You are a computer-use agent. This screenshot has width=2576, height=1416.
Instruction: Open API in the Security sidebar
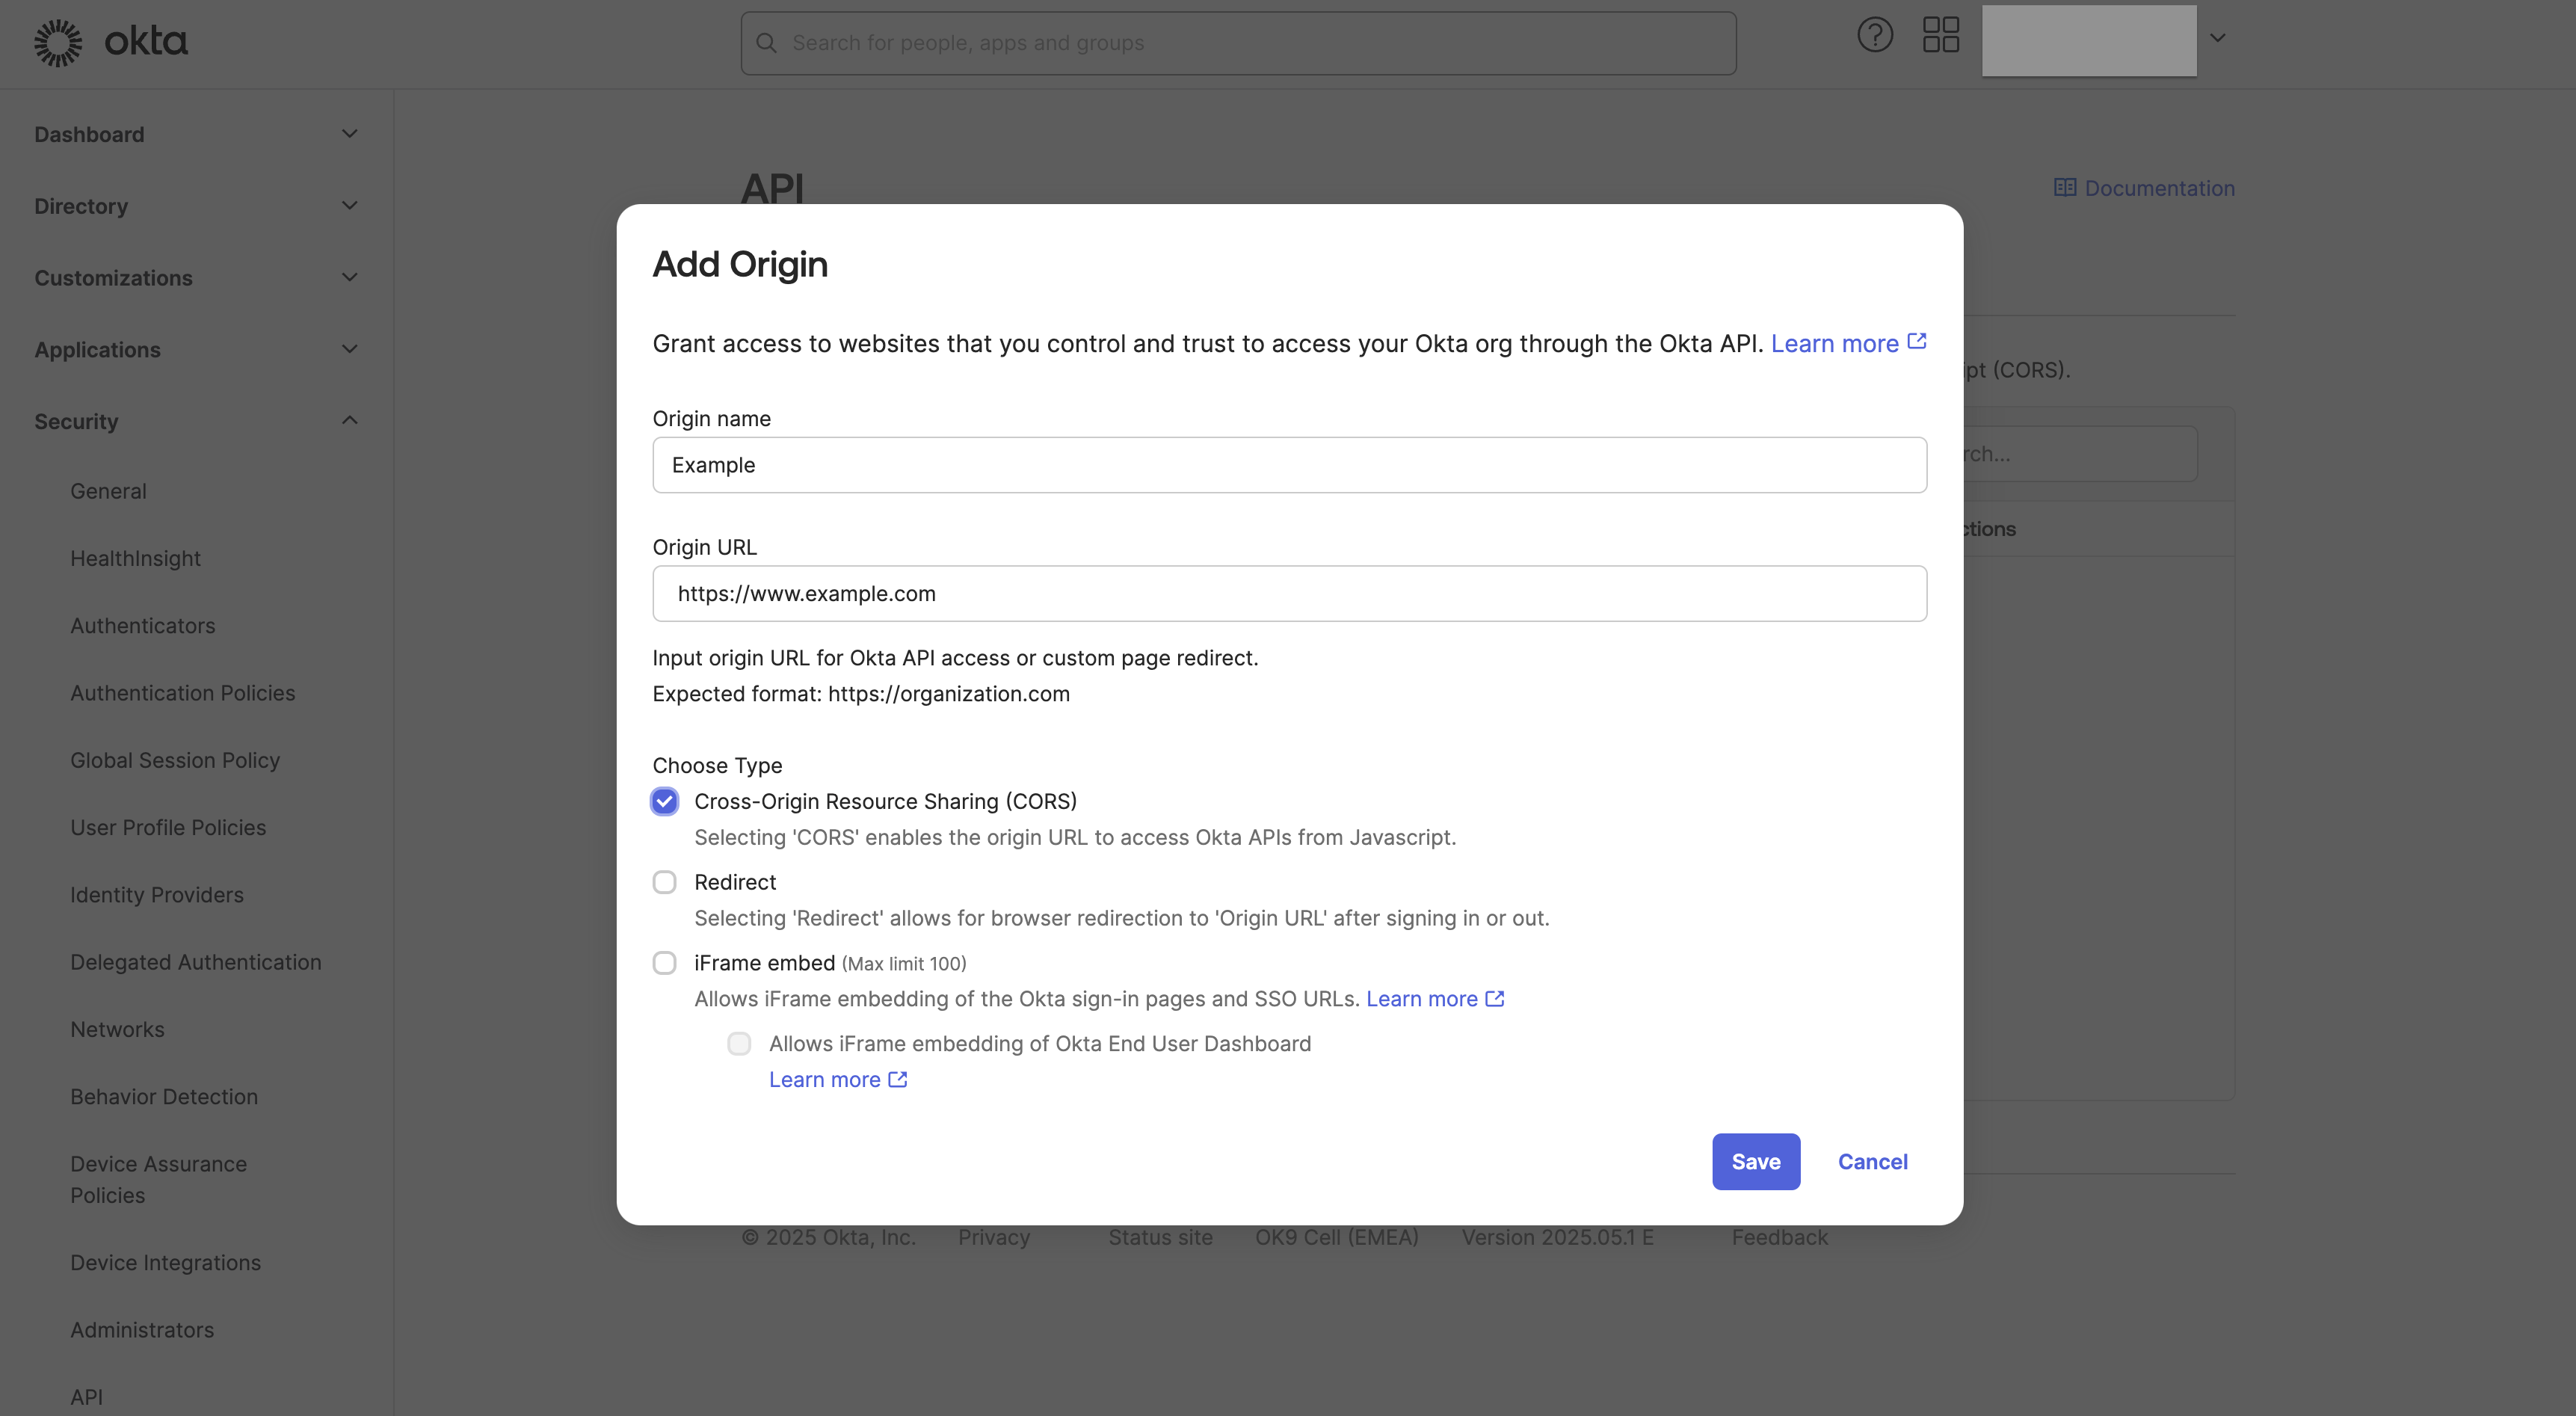click(x=86, y=1397)
